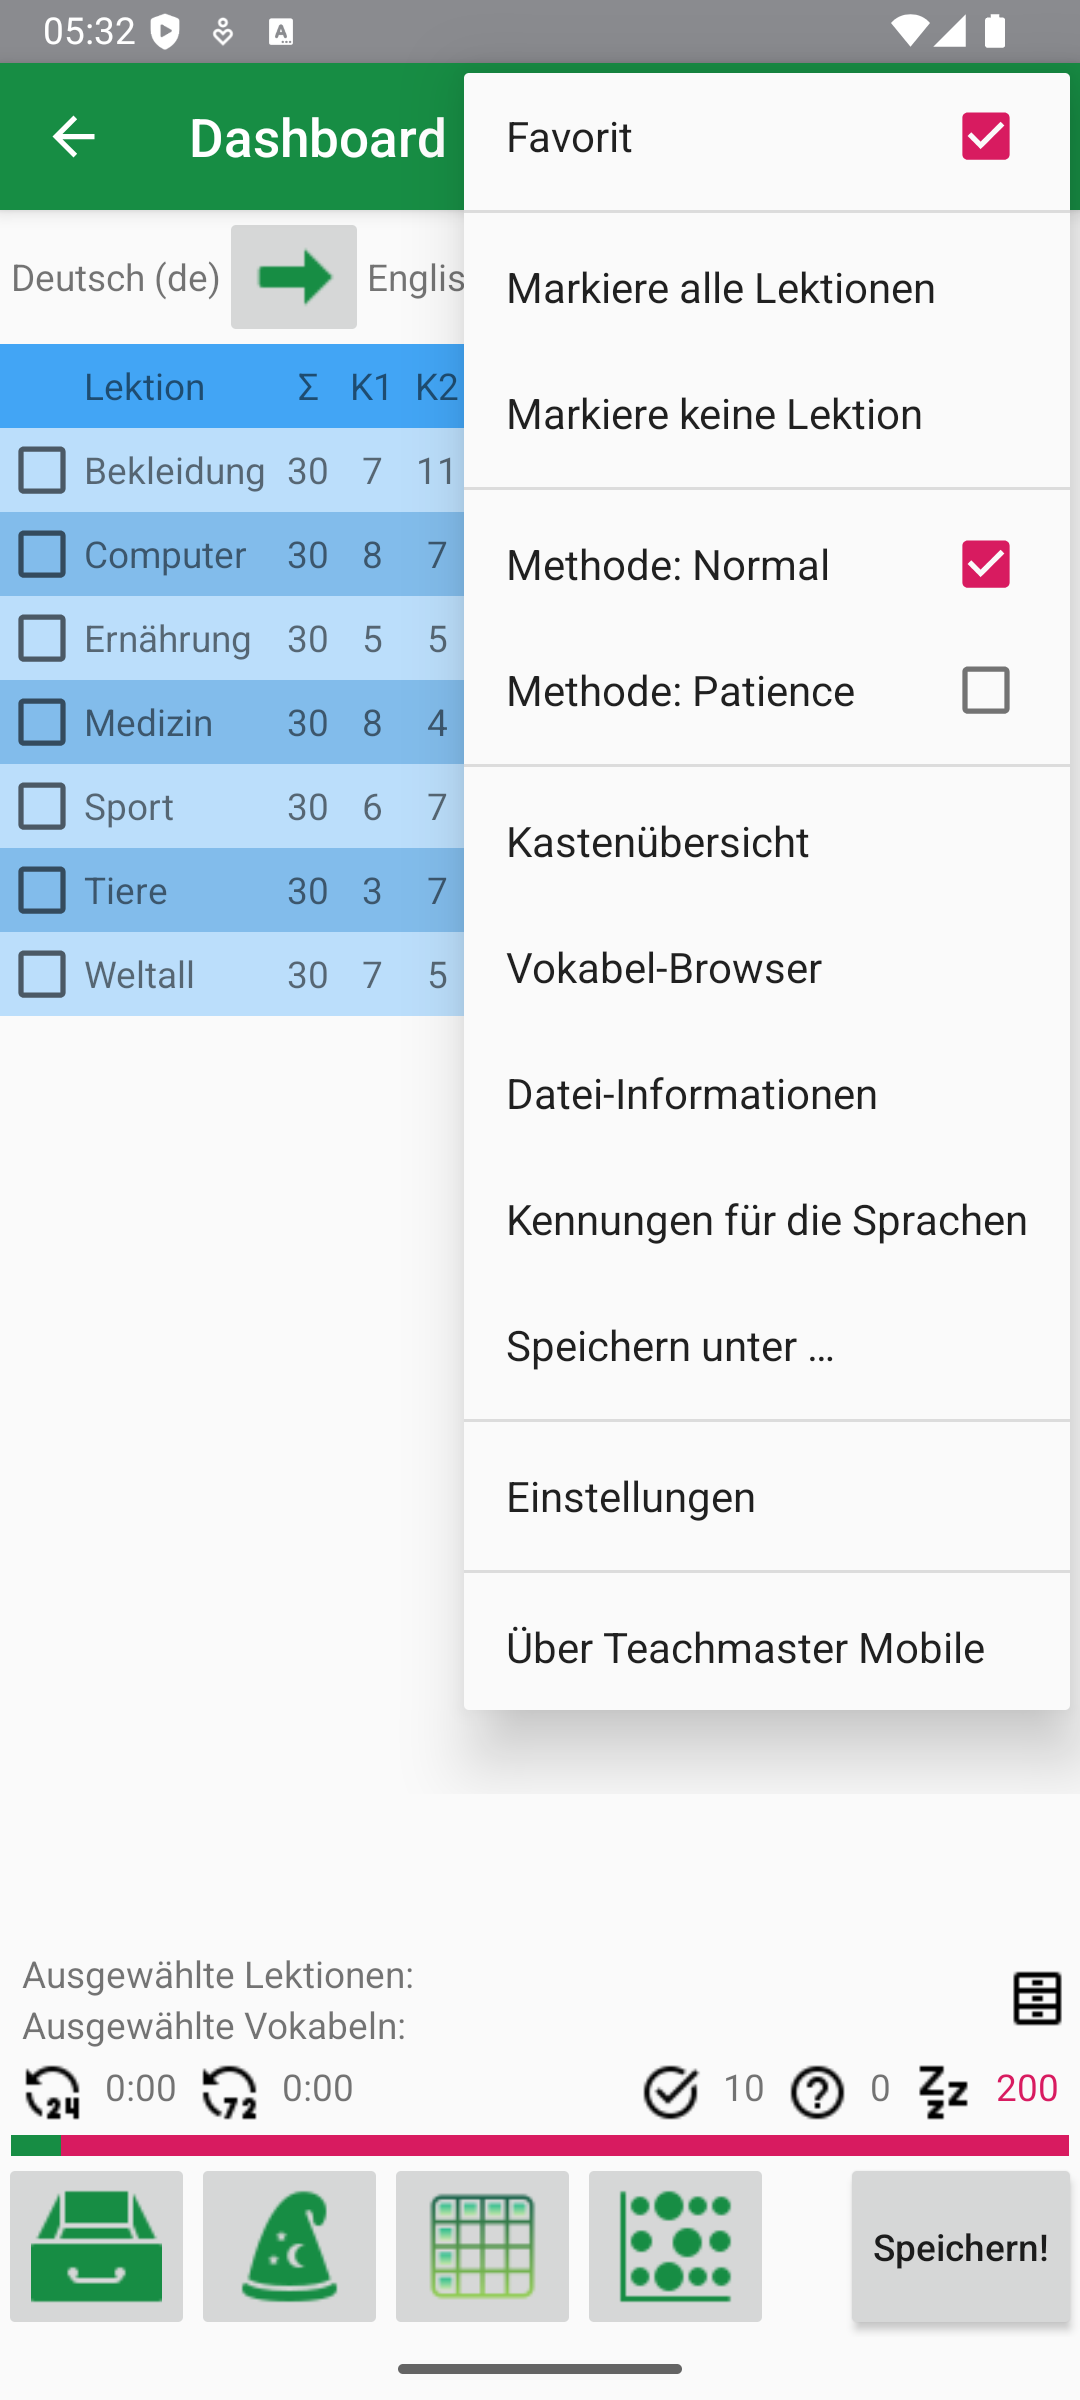Viewport: 1080px width, 2400px height.
Task: Enable the Methode: Patience checkbox
Action: coord(985,690)
